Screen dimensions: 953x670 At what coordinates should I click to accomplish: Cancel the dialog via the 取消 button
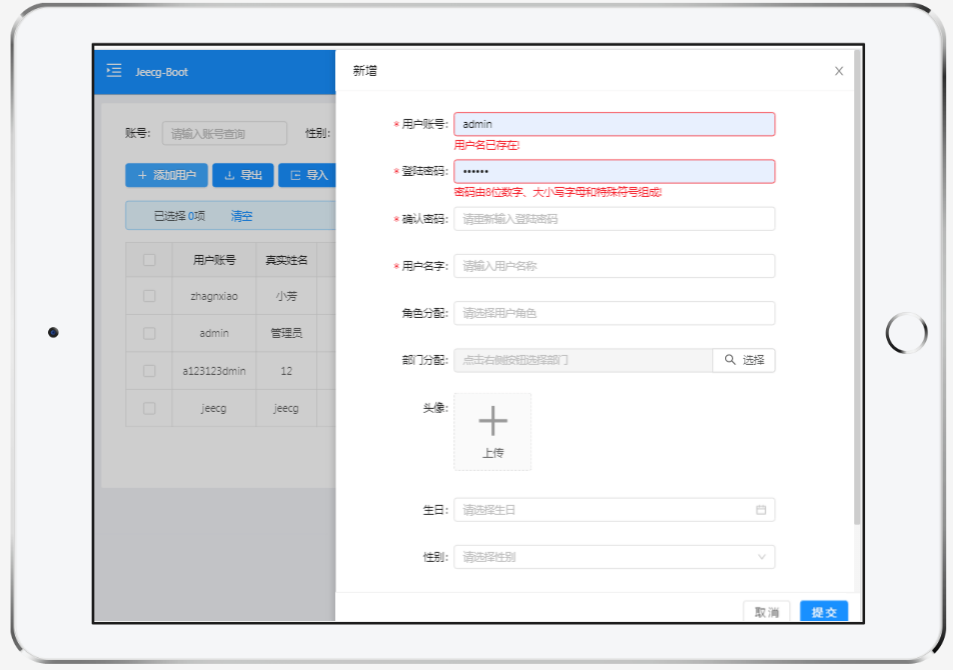point(766,611)
